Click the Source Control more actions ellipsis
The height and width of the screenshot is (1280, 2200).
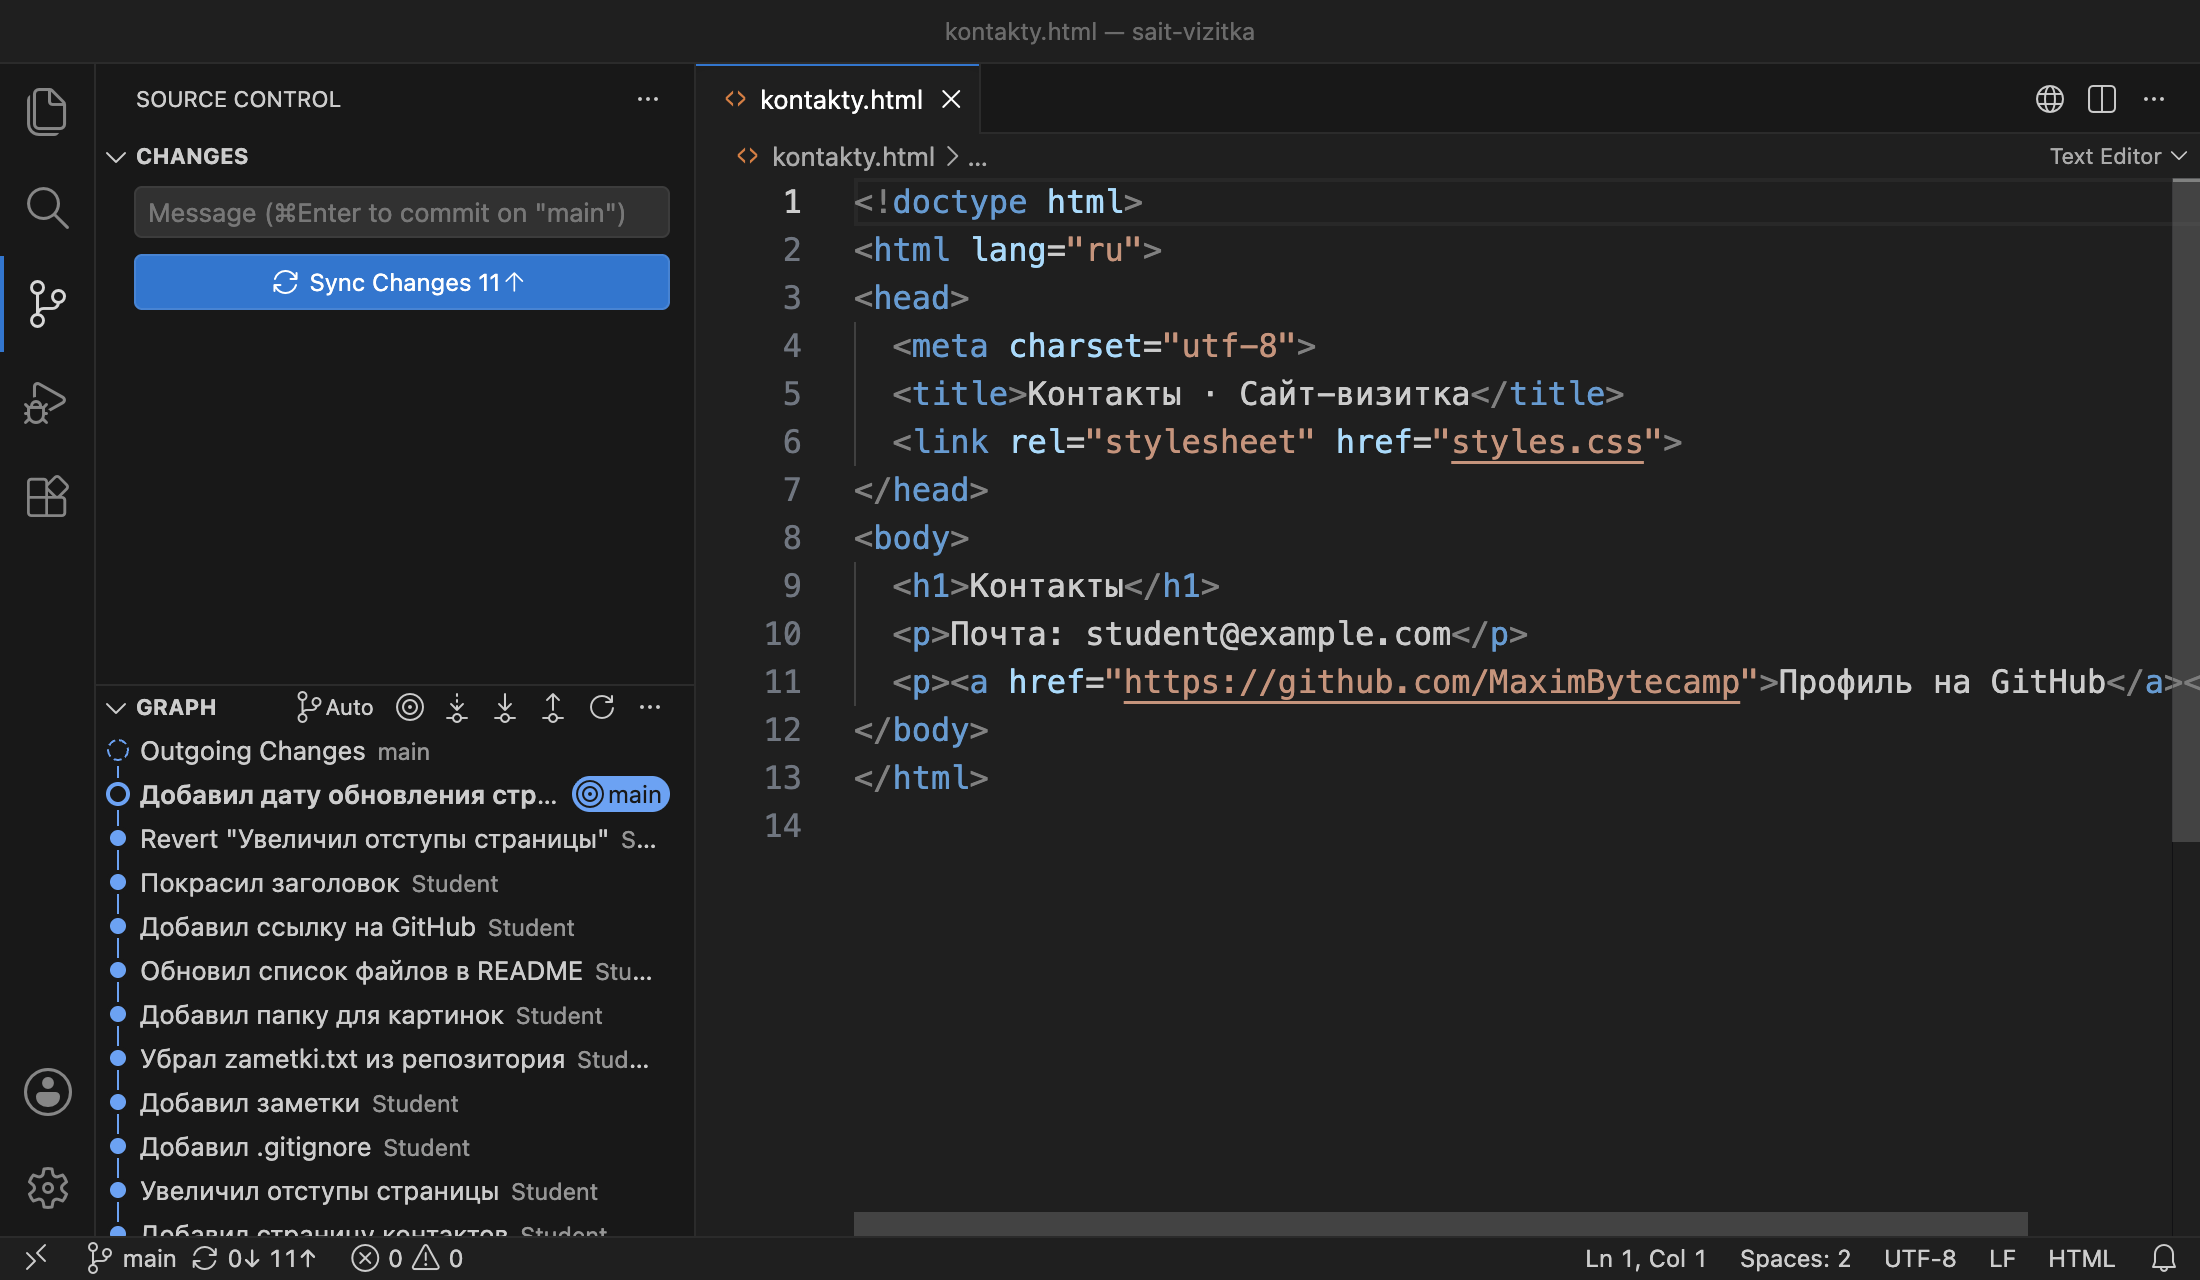(648, 99)
